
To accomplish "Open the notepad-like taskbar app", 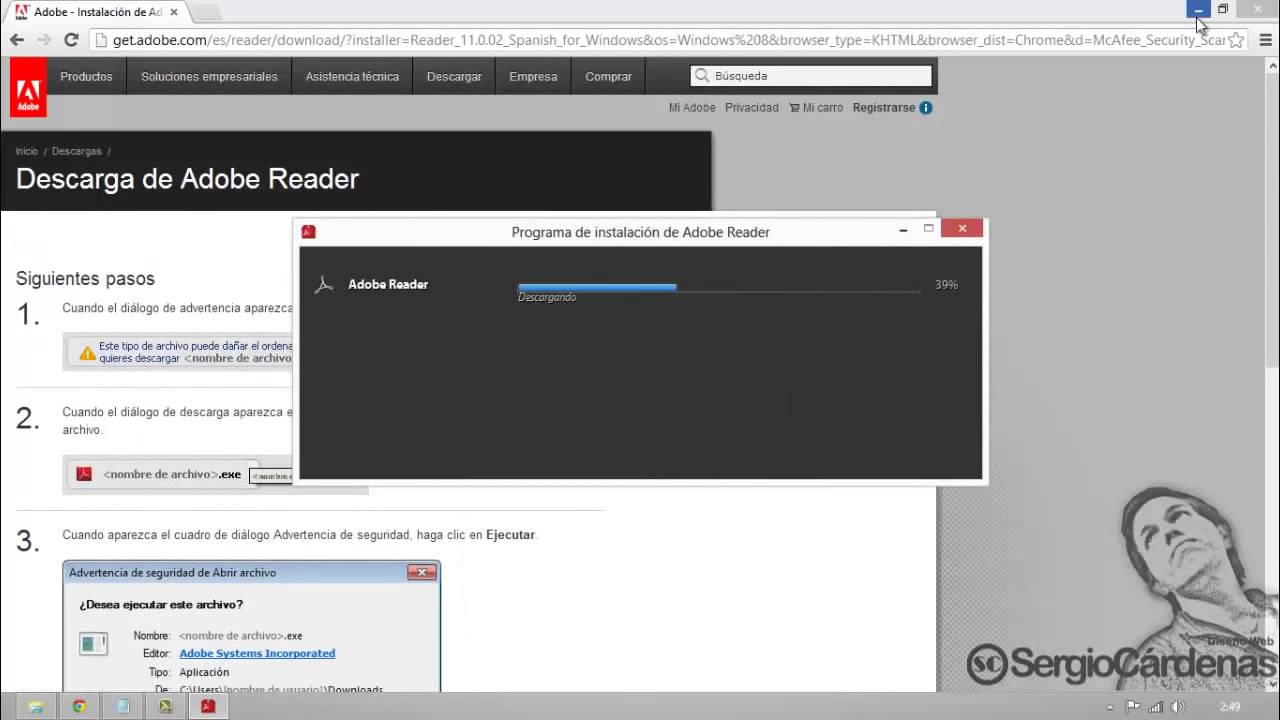I will [122, 706].
